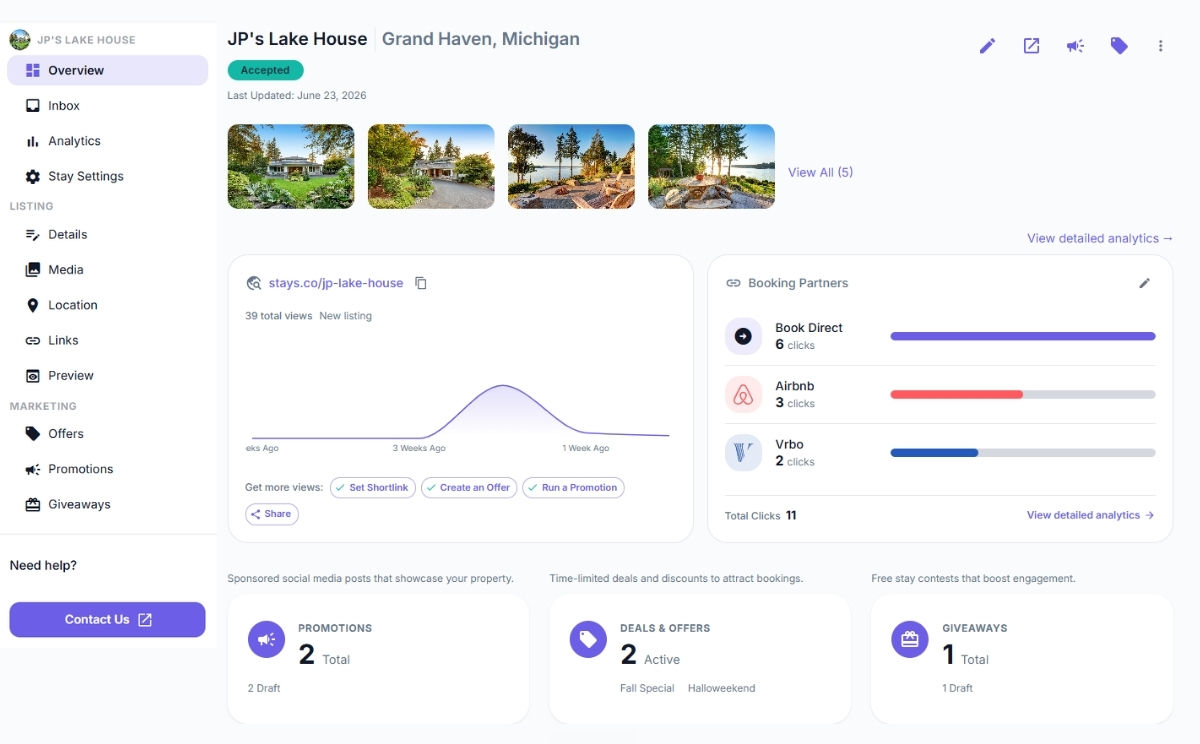Screen dimensions: 1200x744
Task: Click the Airbnb clicks progress bar
Action: click(1023, 394)
